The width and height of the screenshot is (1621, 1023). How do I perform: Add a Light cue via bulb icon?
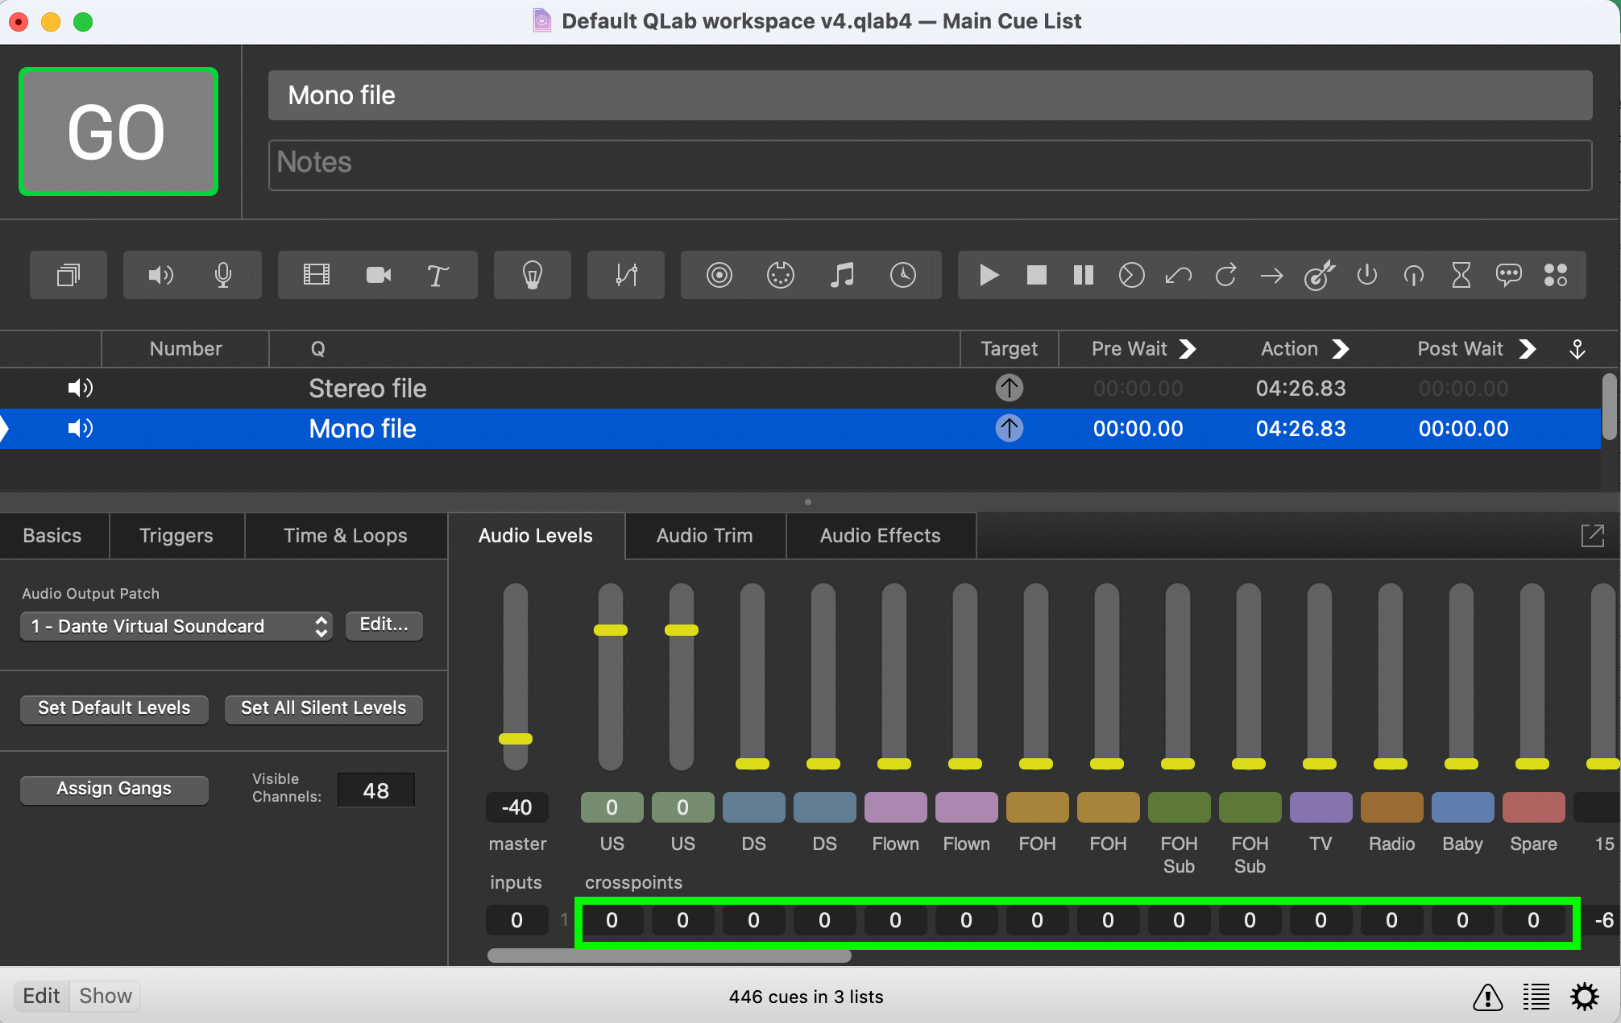[533, 275]
